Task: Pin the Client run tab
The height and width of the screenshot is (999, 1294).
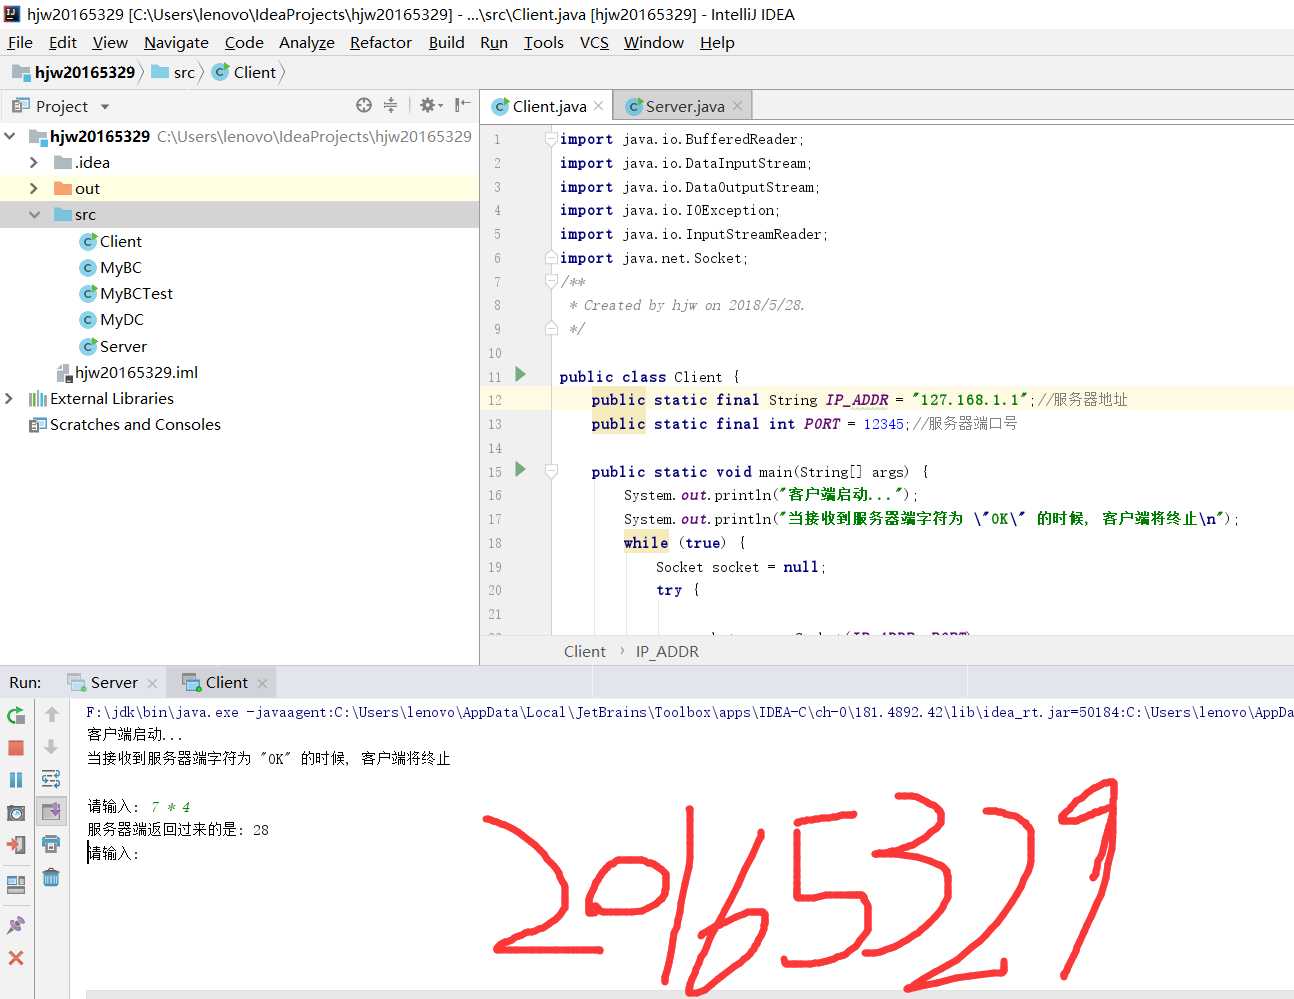Action: [16, 925]
